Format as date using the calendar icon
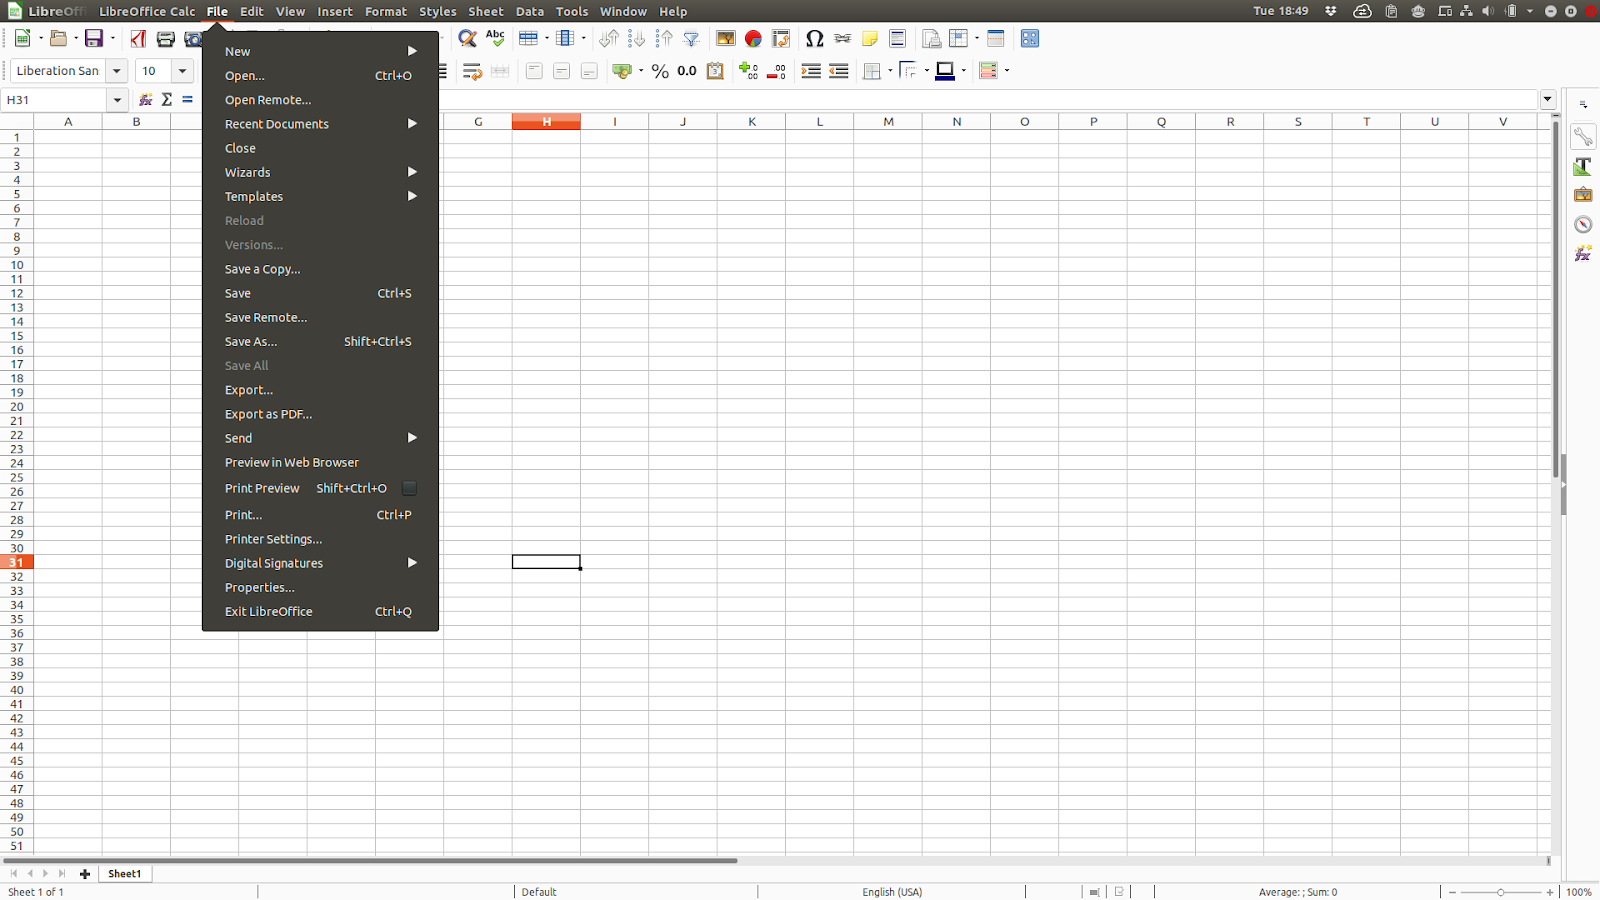The image size is (1600, 900). [x=715, y=71]
